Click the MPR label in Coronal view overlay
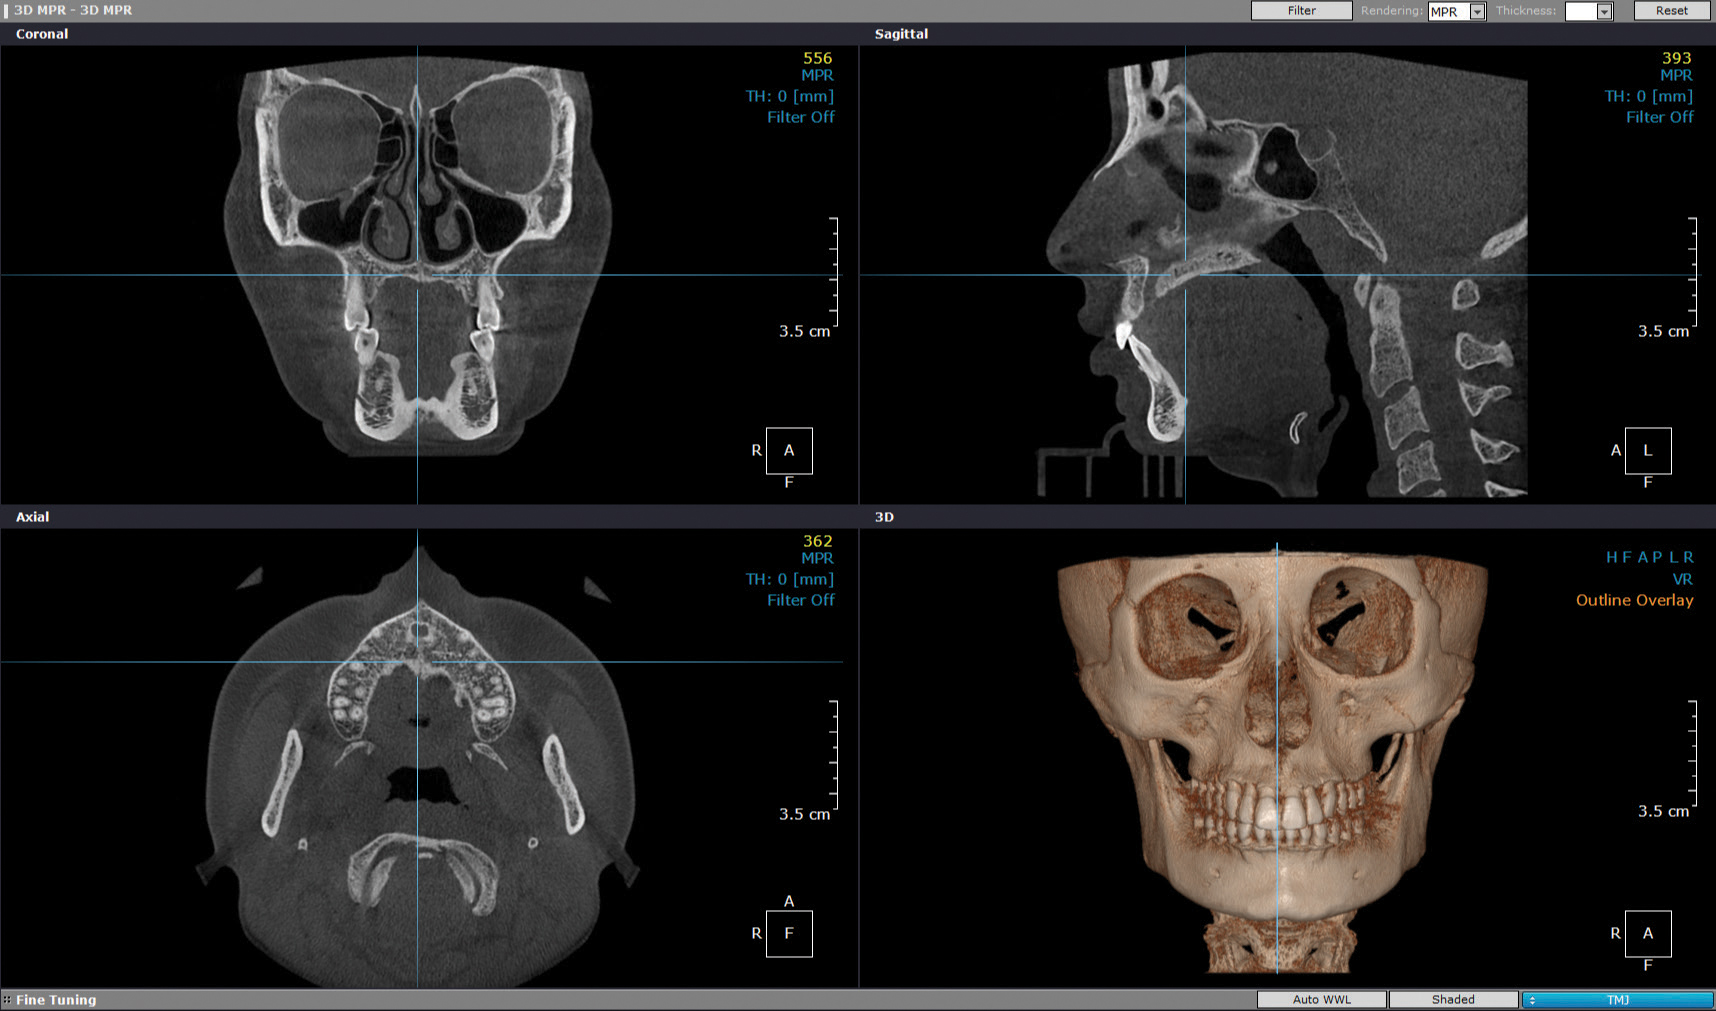 point(817,75)
